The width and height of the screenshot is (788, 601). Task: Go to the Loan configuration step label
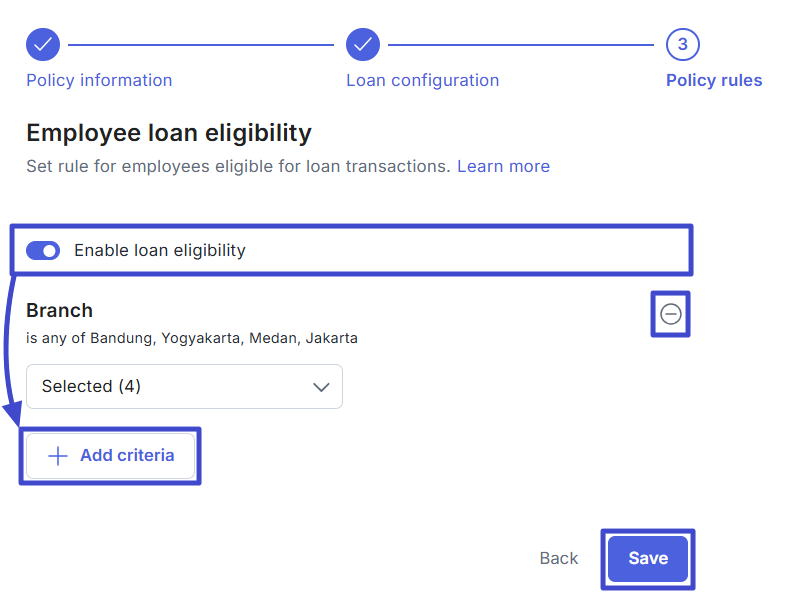[422, 80]
